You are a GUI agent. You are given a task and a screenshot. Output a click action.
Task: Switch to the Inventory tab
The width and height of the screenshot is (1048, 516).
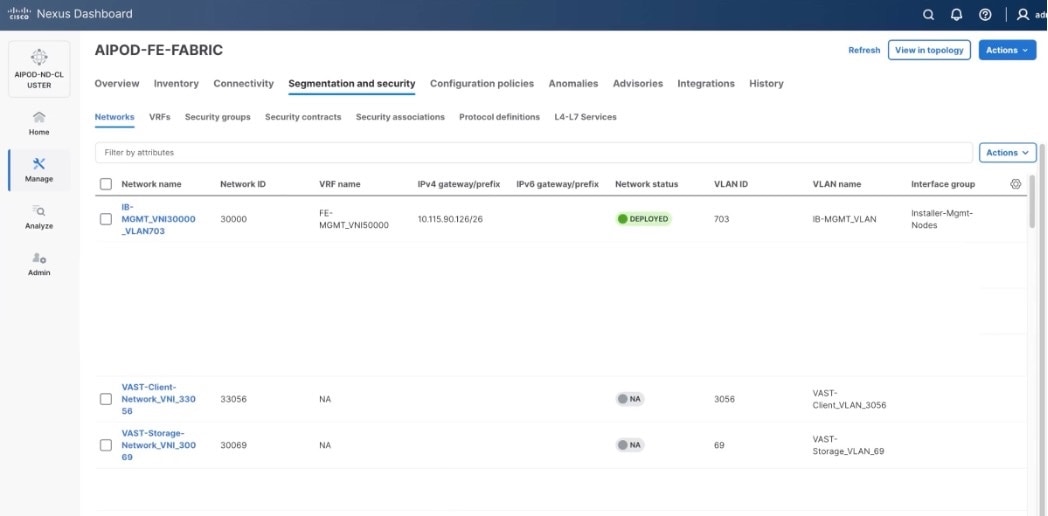click(176, 84)
